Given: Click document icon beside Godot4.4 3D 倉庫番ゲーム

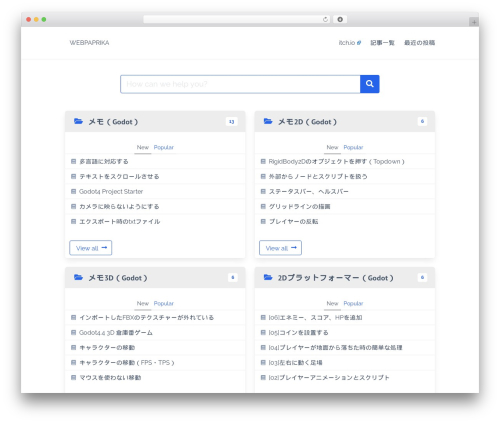Looking at the screenshot, I should coord(74,332).
